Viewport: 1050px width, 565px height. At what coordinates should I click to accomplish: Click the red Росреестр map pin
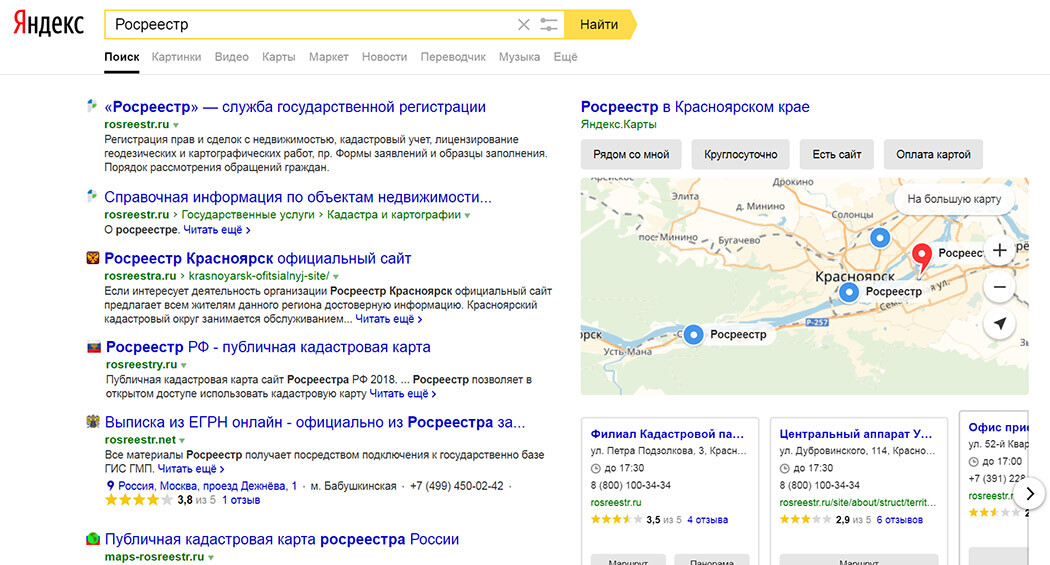point(921,258)
